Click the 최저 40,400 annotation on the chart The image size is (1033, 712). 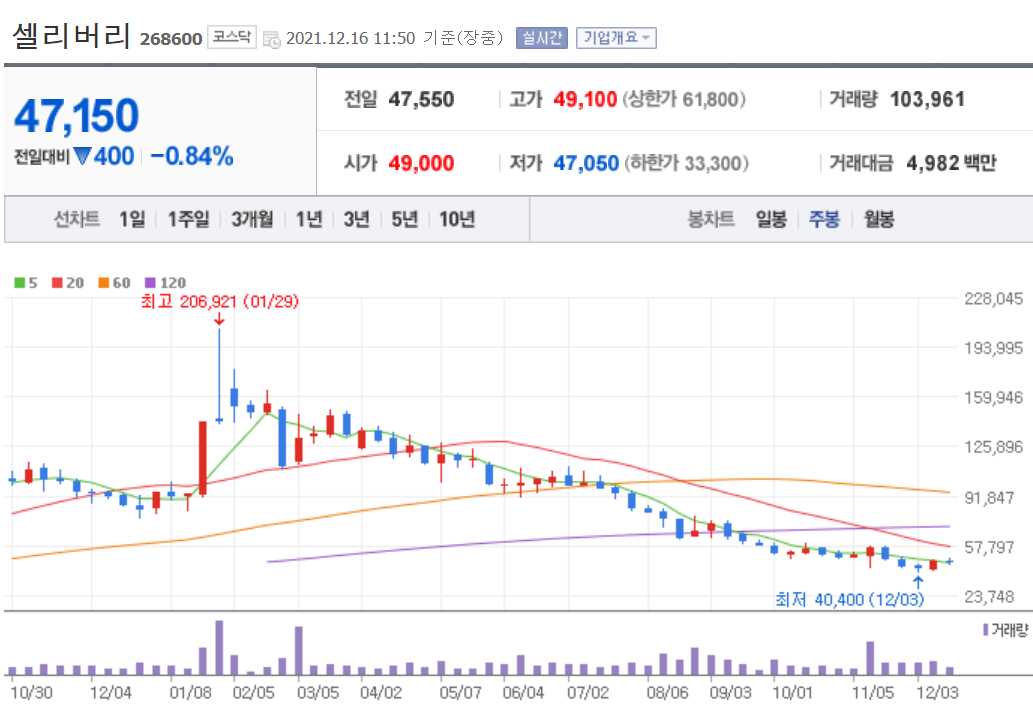point(852,598)
